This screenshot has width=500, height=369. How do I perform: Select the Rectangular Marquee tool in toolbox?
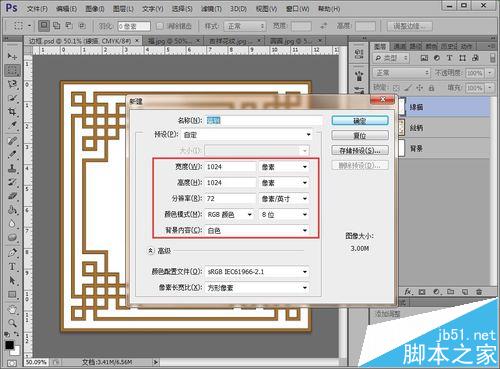[x=12, y=70]
